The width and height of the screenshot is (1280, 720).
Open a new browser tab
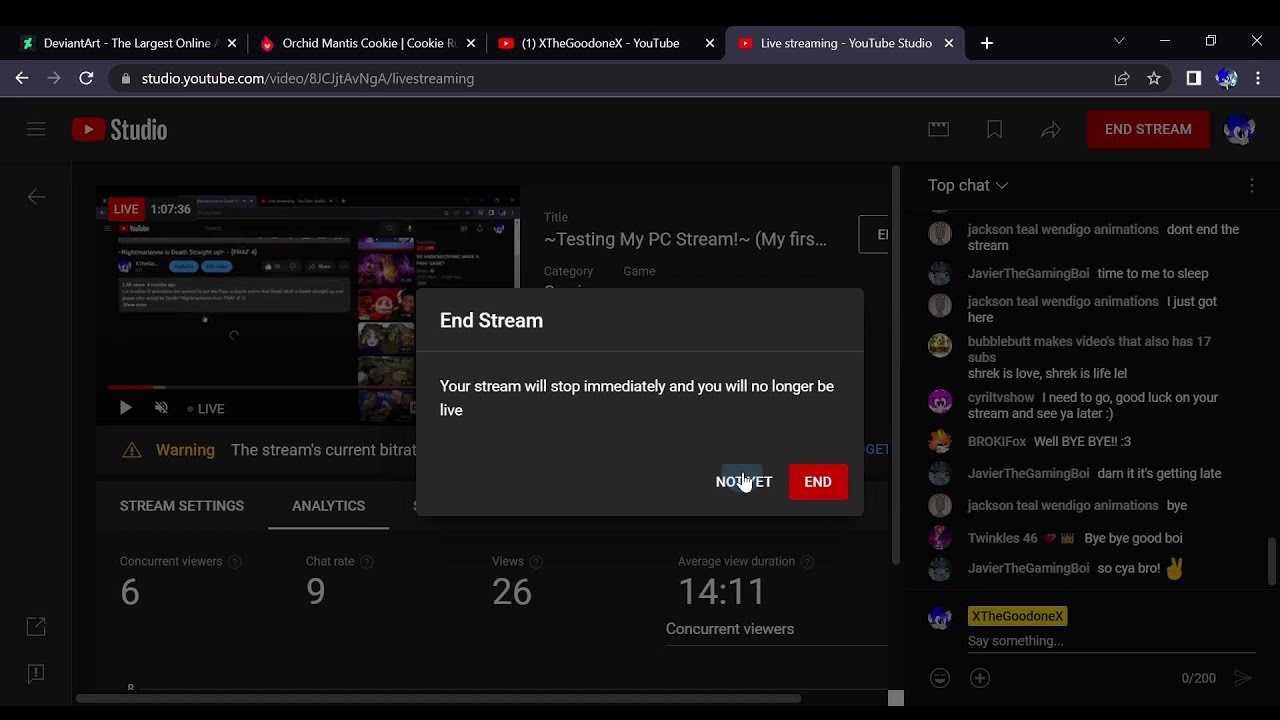coord(987,43)
